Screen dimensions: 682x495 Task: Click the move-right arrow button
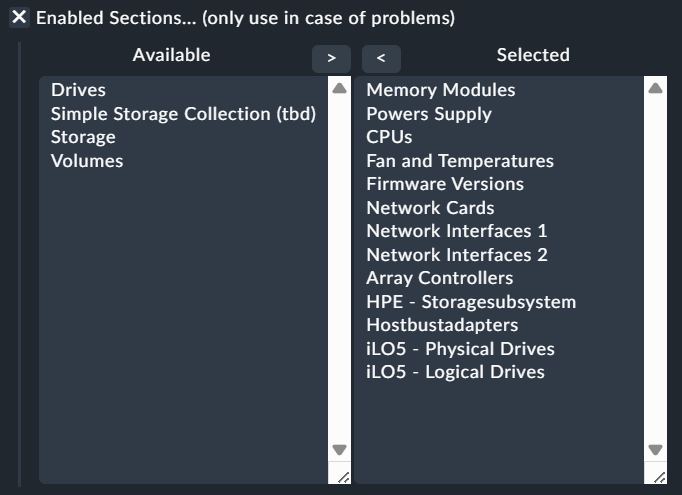pos(331,58)
